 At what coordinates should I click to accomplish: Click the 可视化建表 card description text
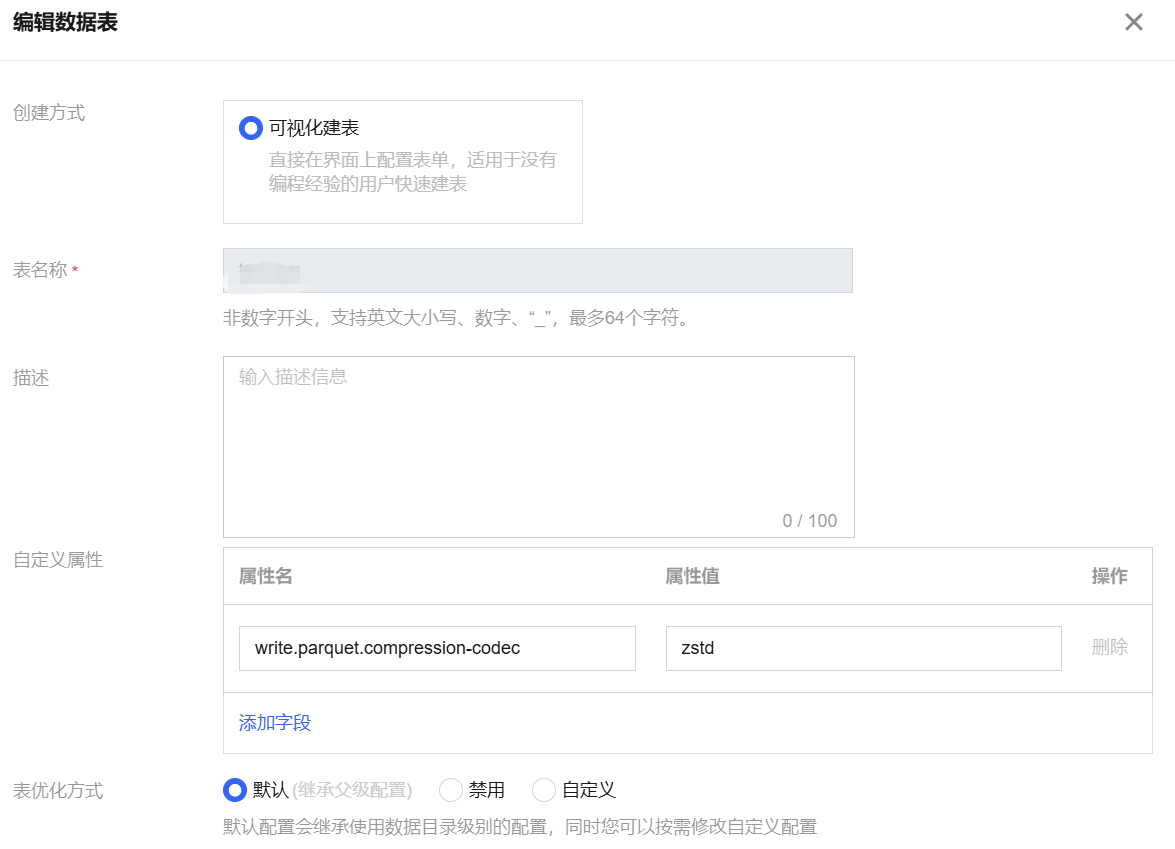(x=412, y=172)
